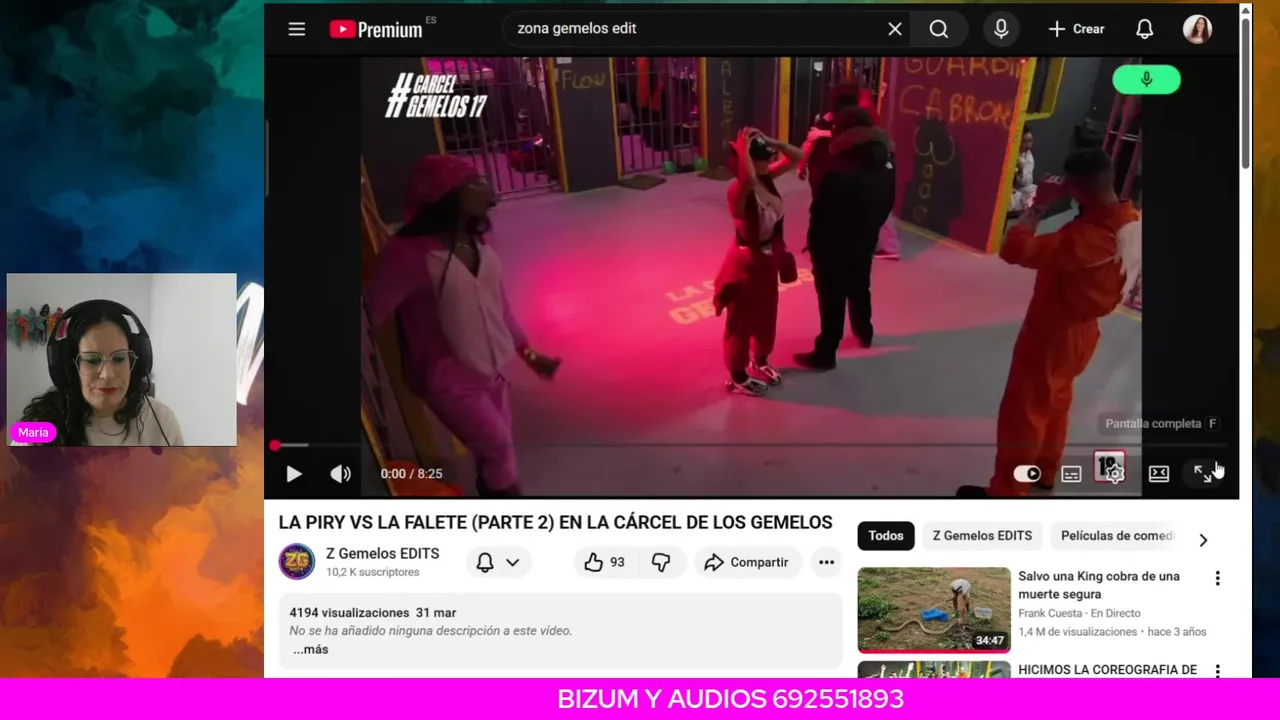
Task: Like the video with thumbs up
Action: 604,562
